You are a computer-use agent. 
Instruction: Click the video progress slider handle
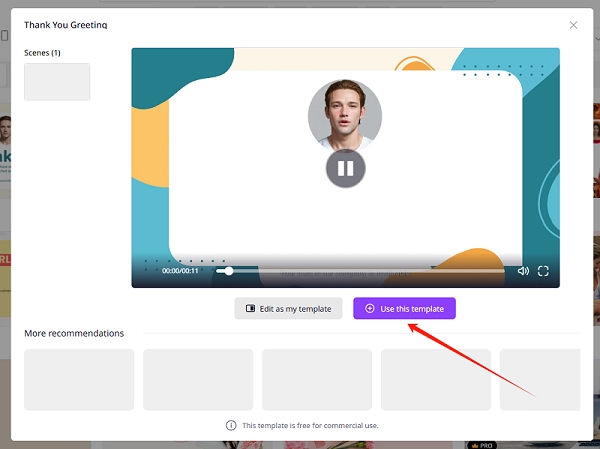(229, 271)
